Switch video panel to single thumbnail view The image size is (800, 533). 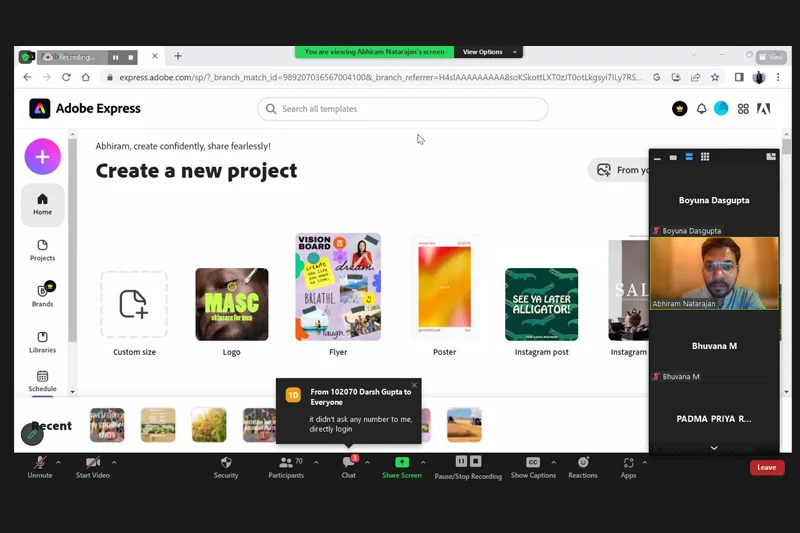click(x=673, y=157)
